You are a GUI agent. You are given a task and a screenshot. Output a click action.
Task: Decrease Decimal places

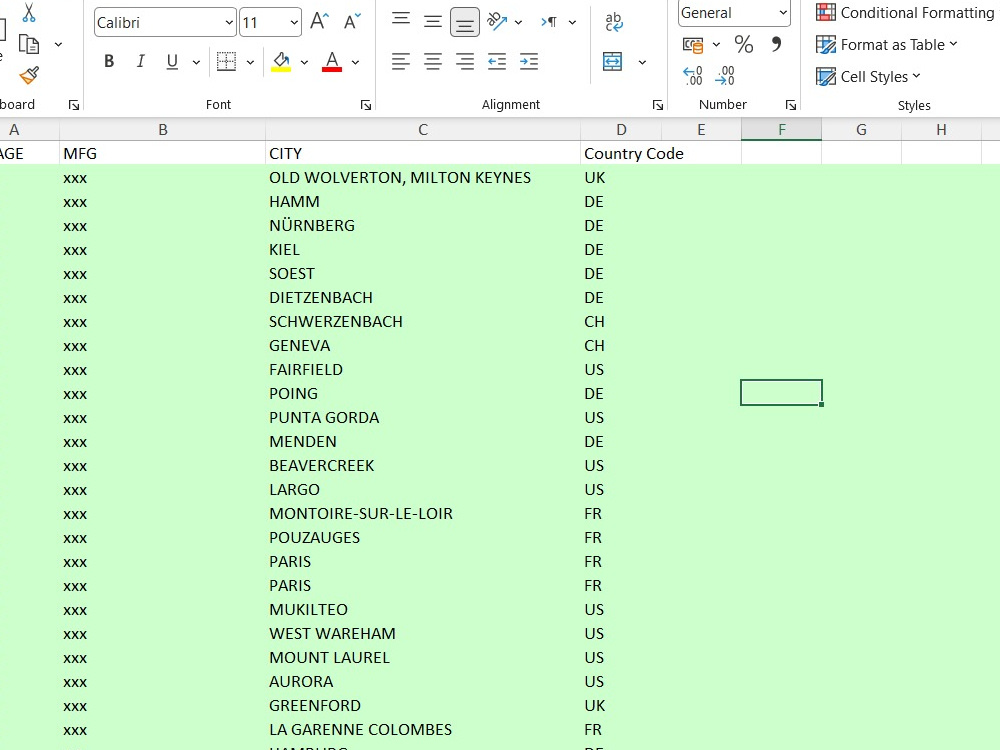click(x=725, y=76)
